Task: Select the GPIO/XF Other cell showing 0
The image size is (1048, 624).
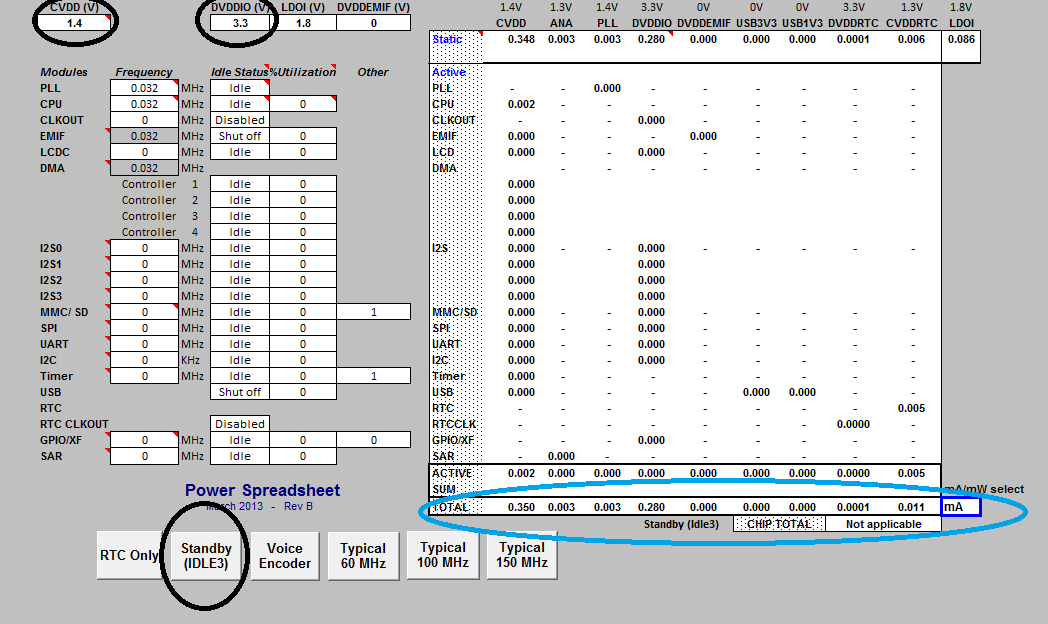Action: pos(374,440)
